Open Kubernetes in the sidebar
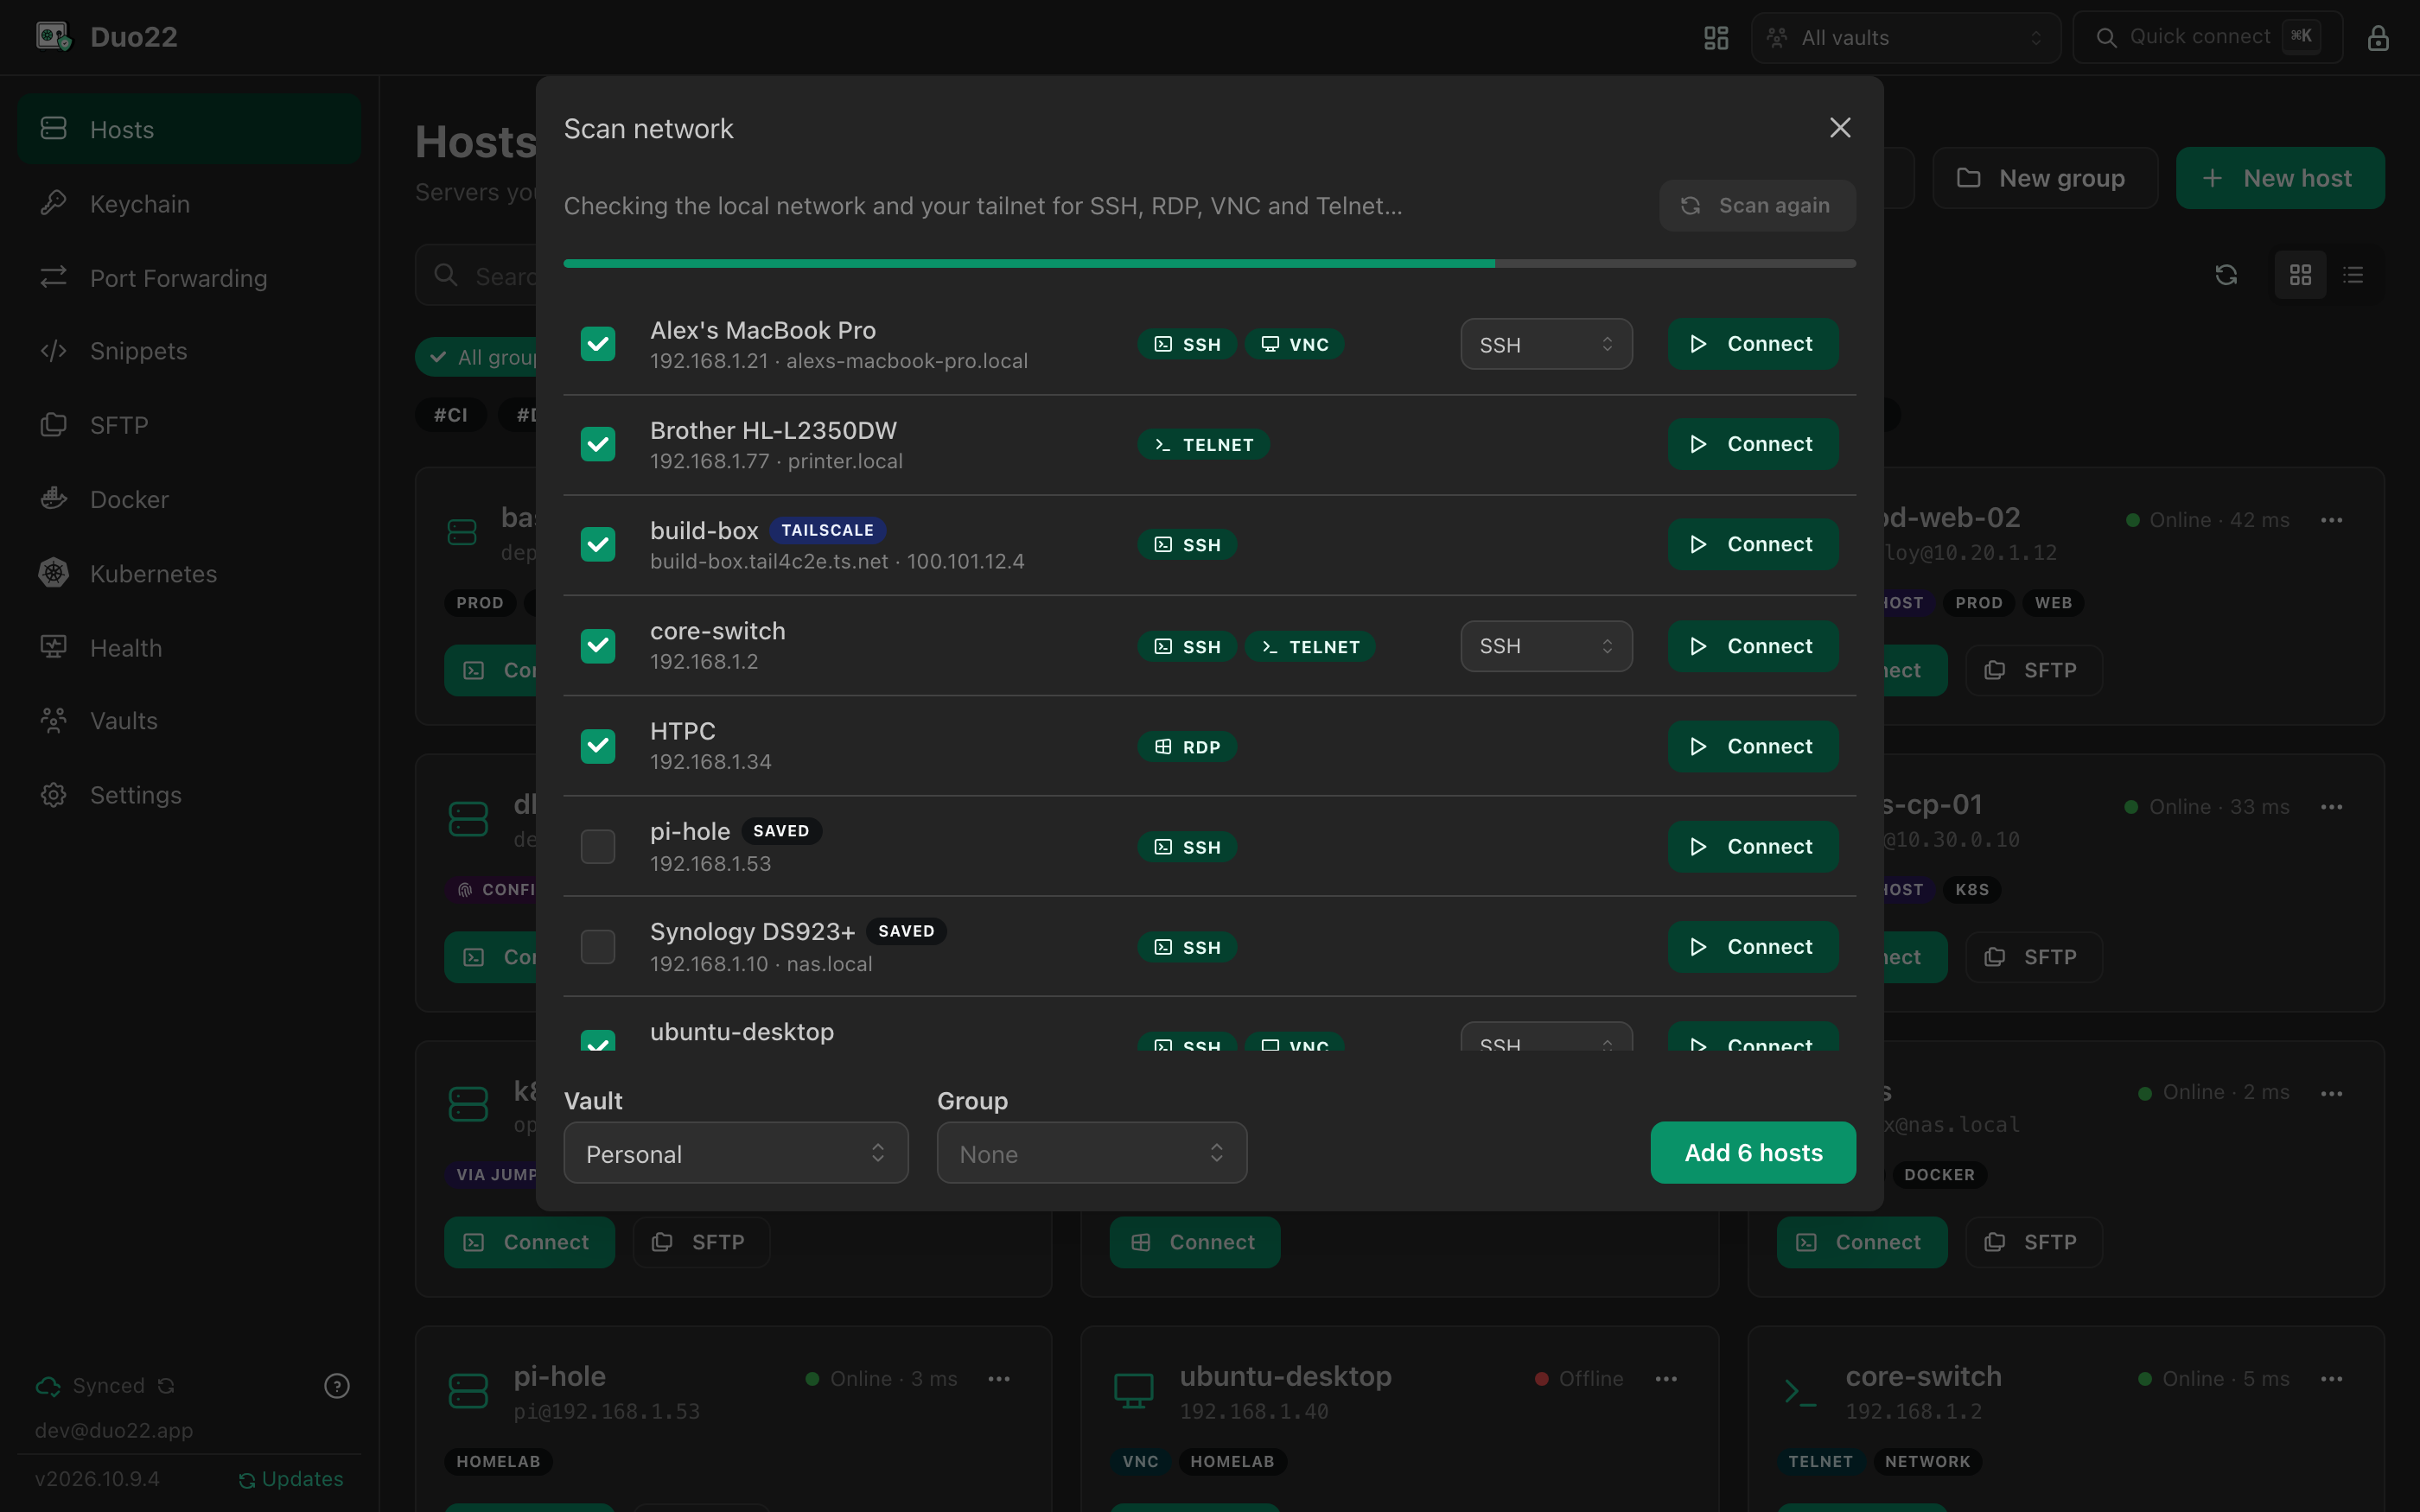This screenshot has height=1512, width=2420. tap(189, 574)
